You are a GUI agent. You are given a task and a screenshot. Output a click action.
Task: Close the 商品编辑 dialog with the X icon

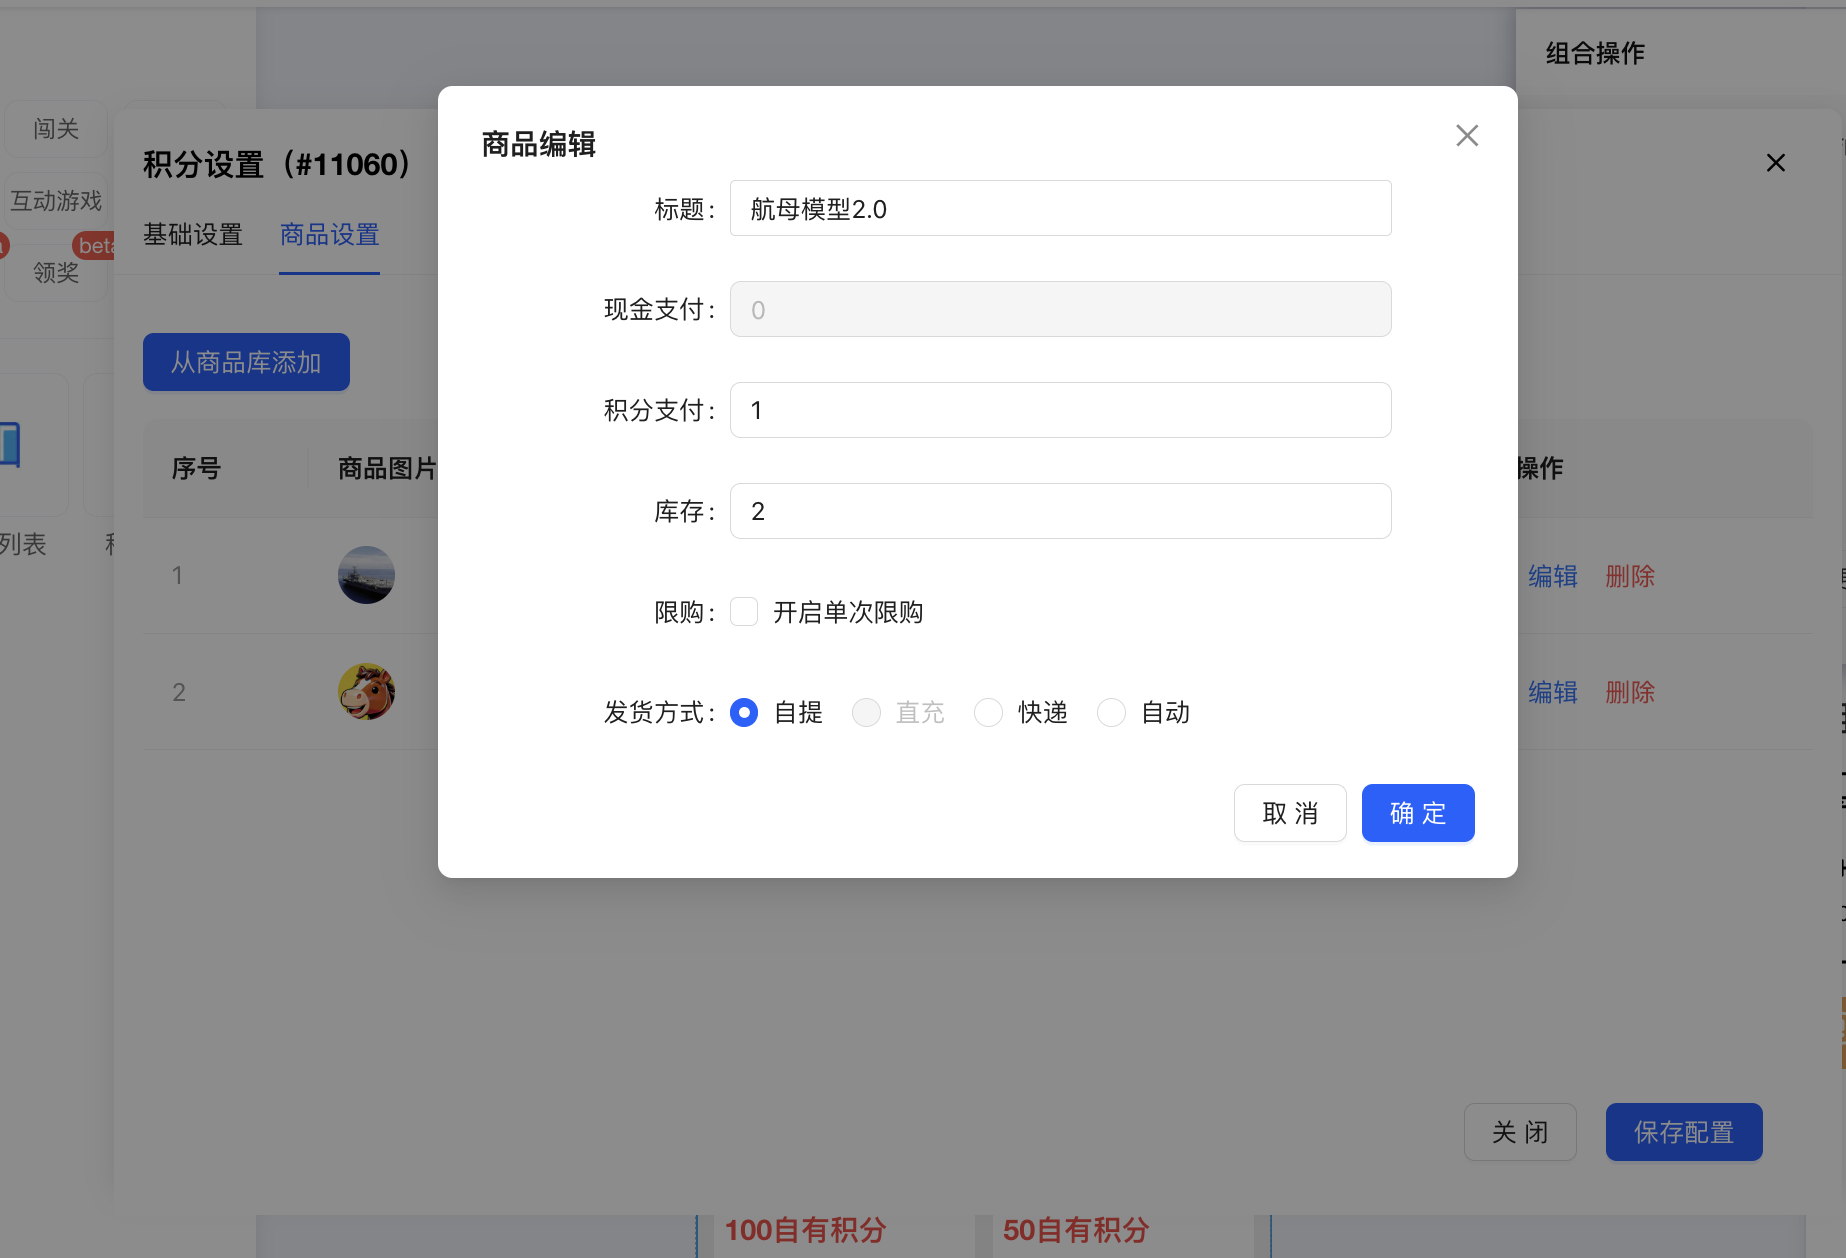pyautogui.click(x=1467, y=136)
